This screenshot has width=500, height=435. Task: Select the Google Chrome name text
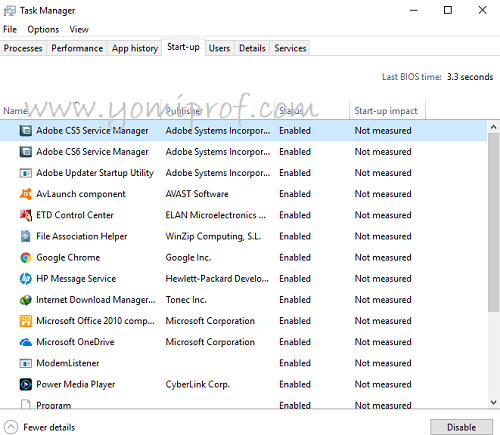click(68, 257)
